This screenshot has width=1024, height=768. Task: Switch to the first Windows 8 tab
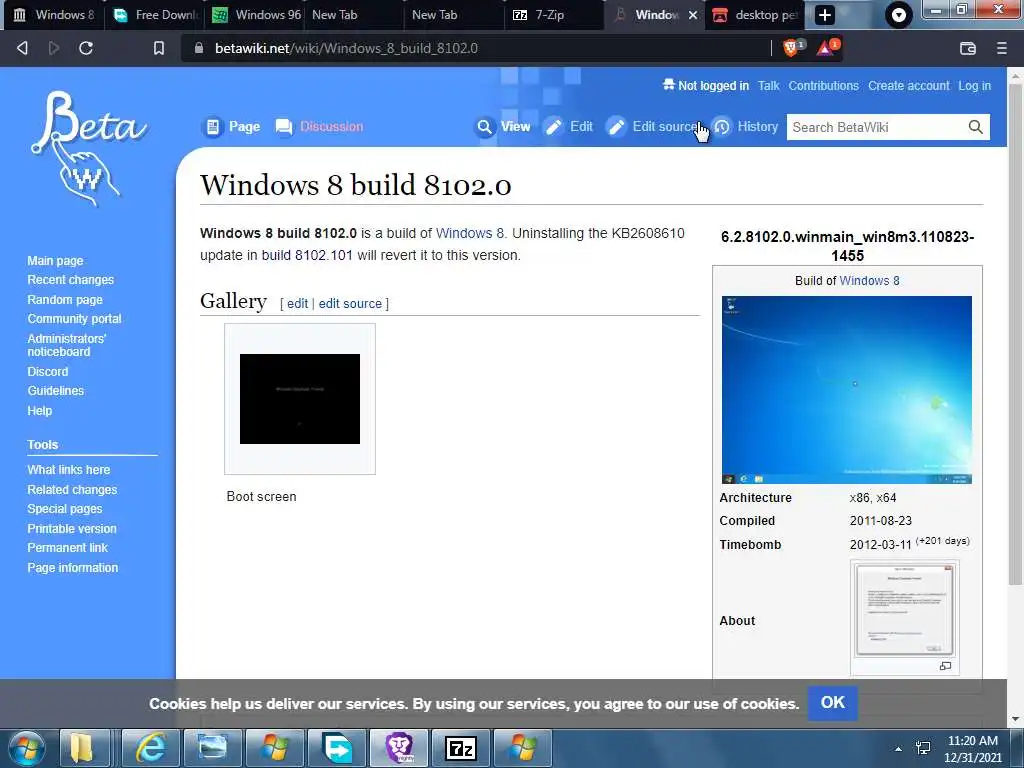coord(54,15)
